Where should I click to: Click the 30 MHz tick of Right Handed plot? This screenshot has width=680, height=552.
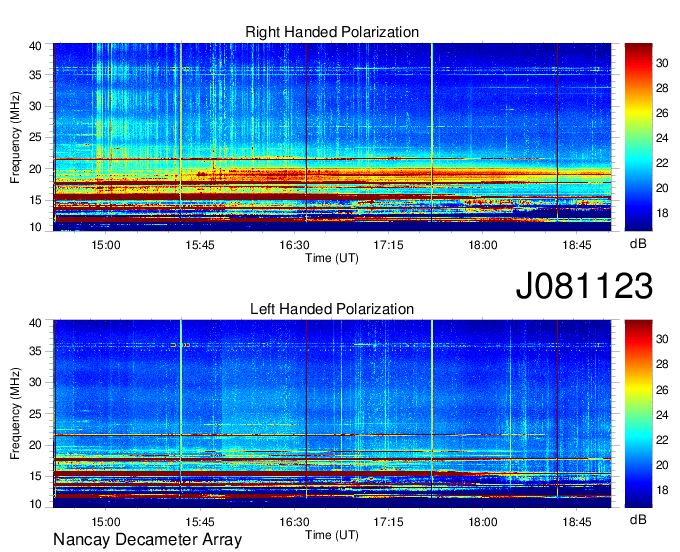click(35, 106)
